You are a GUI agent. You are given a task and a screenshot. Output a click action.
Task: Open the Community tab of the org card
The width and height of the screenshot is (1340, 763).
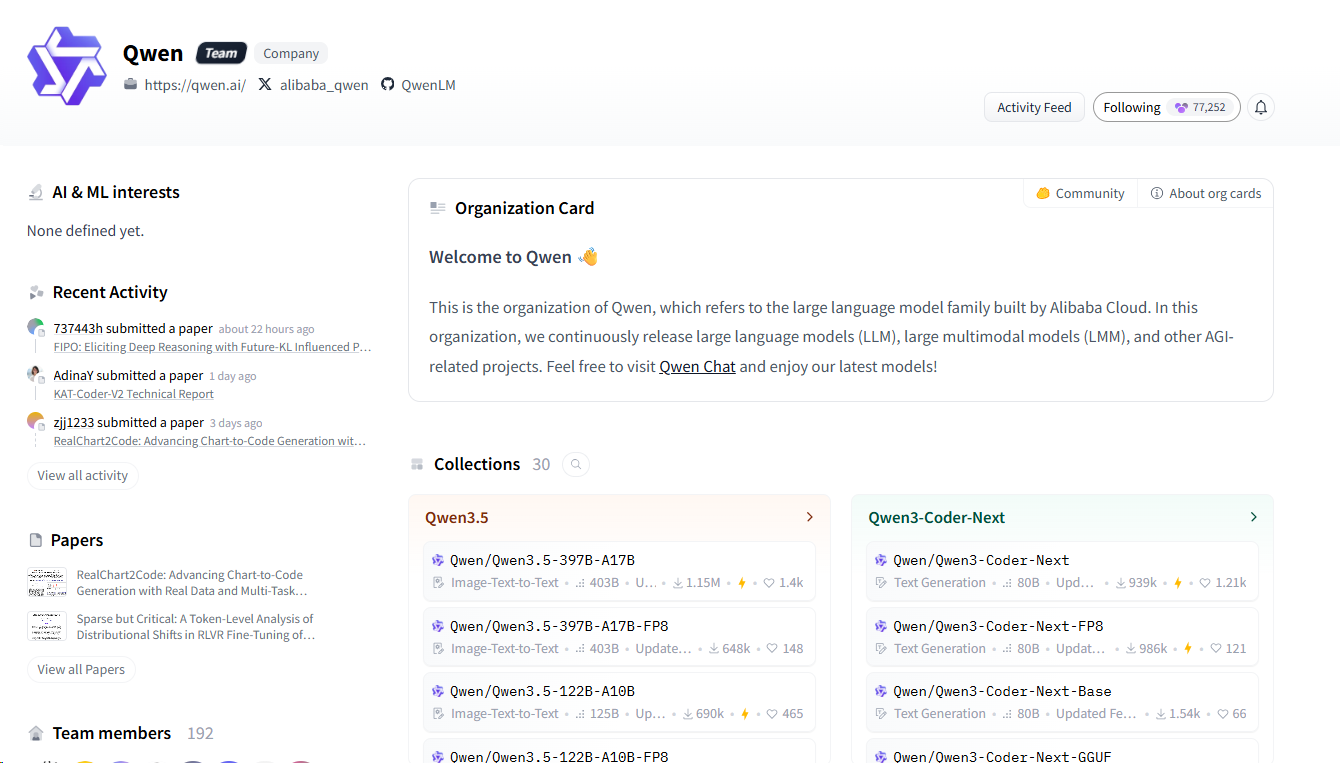click(1080, 194)
